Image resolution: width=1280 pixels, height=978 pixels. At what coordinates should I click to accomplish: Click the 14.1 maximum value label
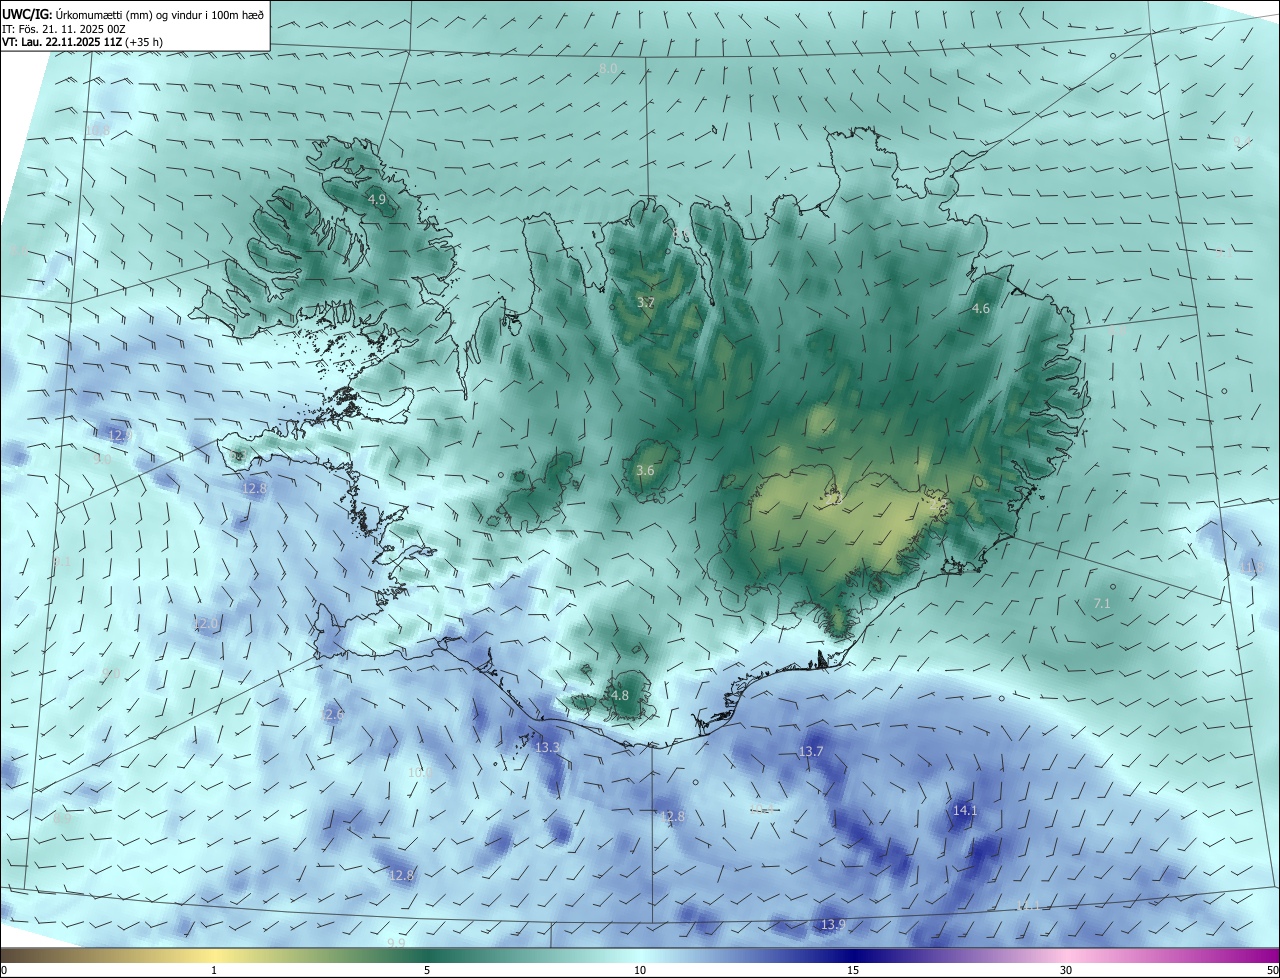coord(965,810)
